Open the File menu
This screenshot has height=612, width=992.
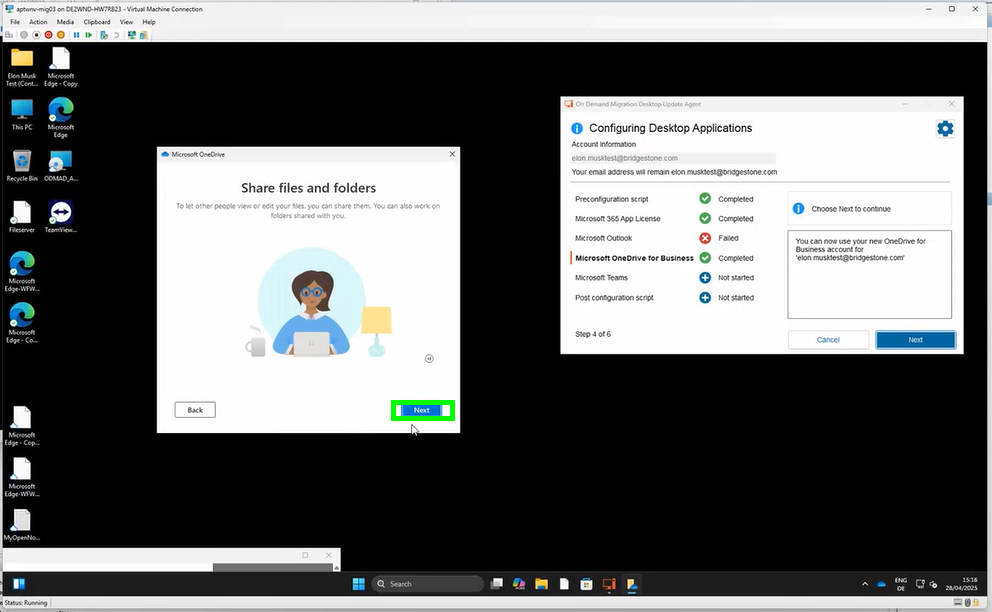coord(15,22)
